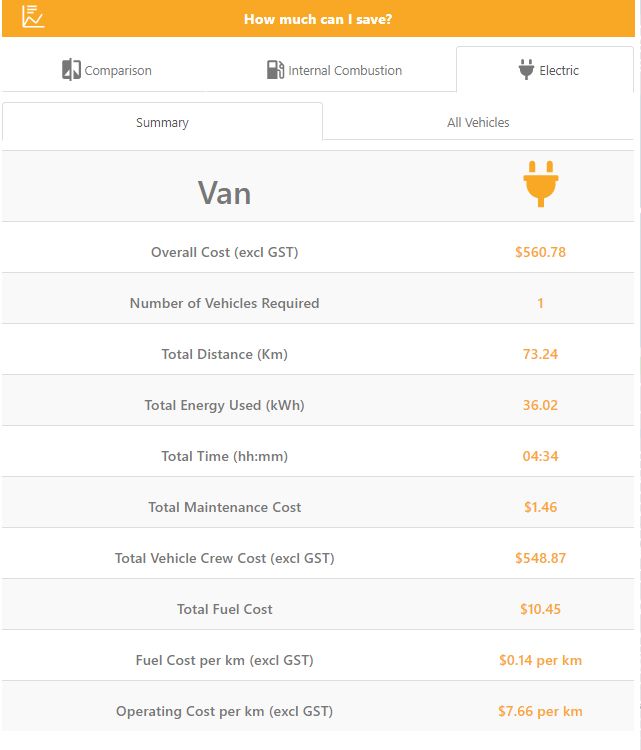Viewport: 641px width, 750px height.
Task: Click the Van heading
Action: click(x=224, y=193)
